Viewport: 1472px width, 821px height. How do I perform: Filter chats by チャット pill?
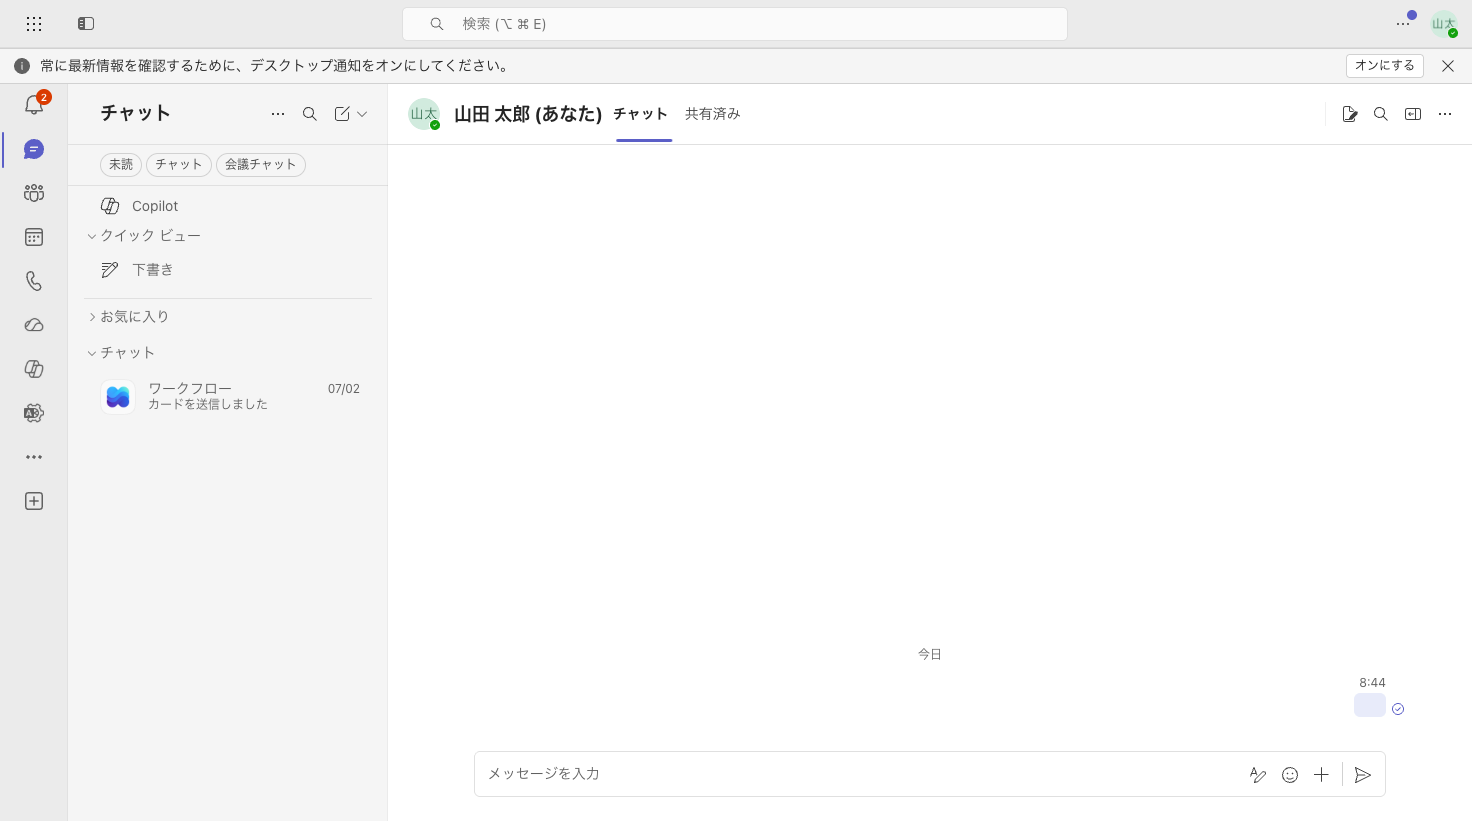(179, 164)
